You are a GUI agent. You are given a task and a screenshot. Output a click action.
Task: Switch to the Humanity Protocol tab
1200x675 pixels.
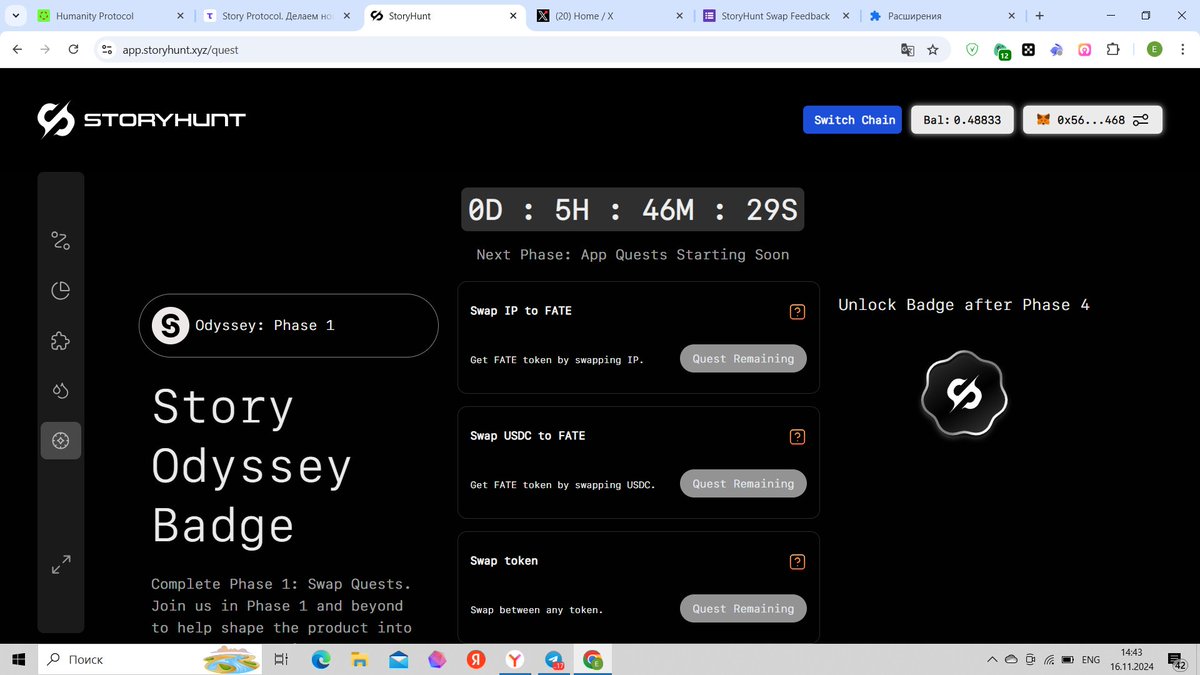[x=110, y=16]
